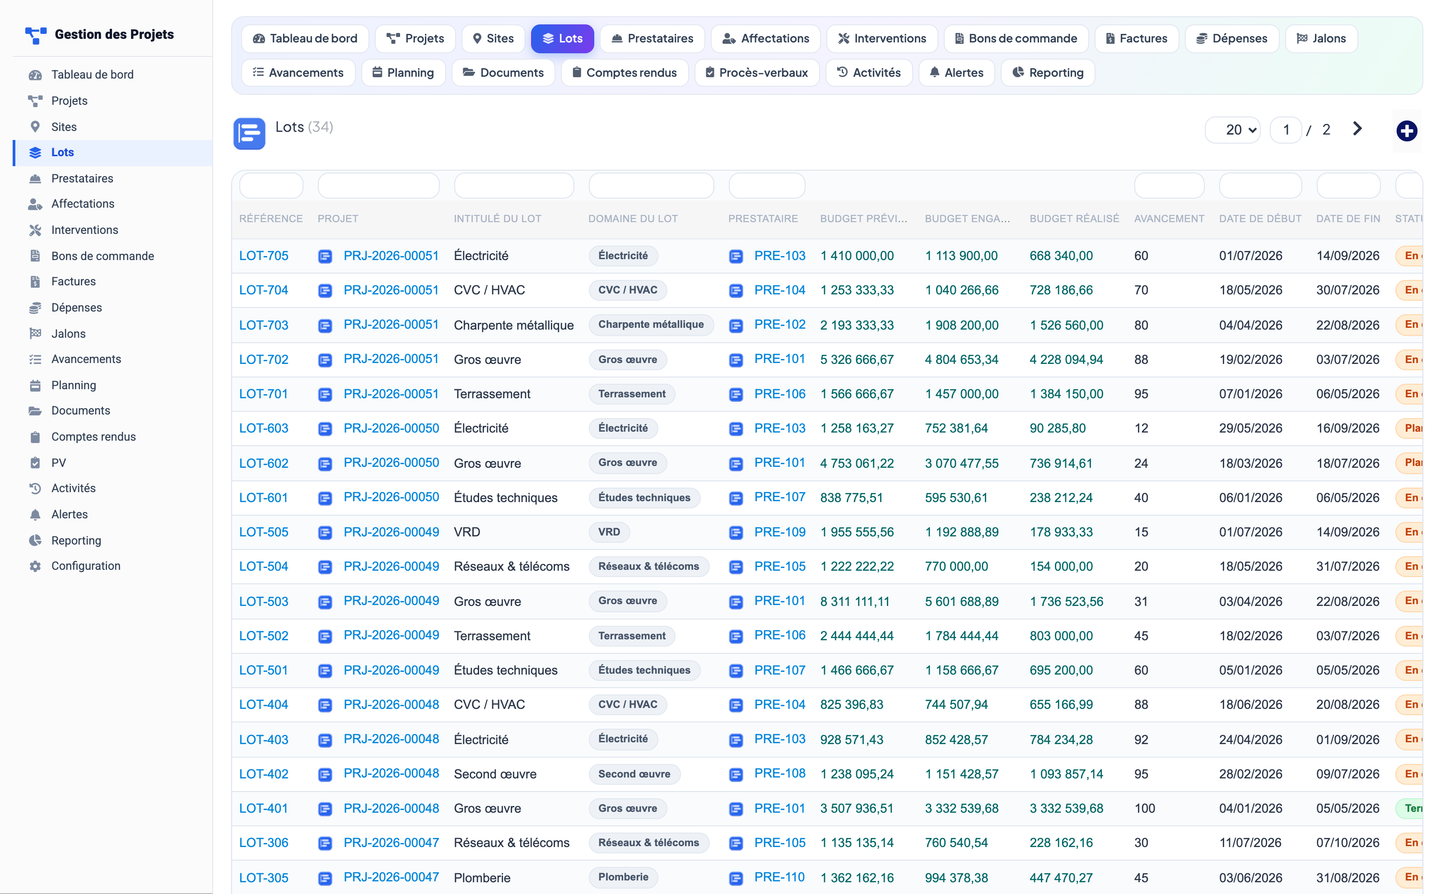This screenshot has width=1445, height=894.
Task: Click prestataire icon next to PRE-110
Action: [736, 878]
